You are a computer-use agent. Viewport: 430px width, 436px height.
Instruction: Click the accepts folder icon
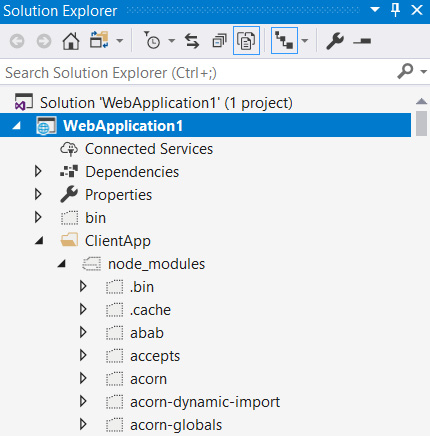[x=115, y=356]
